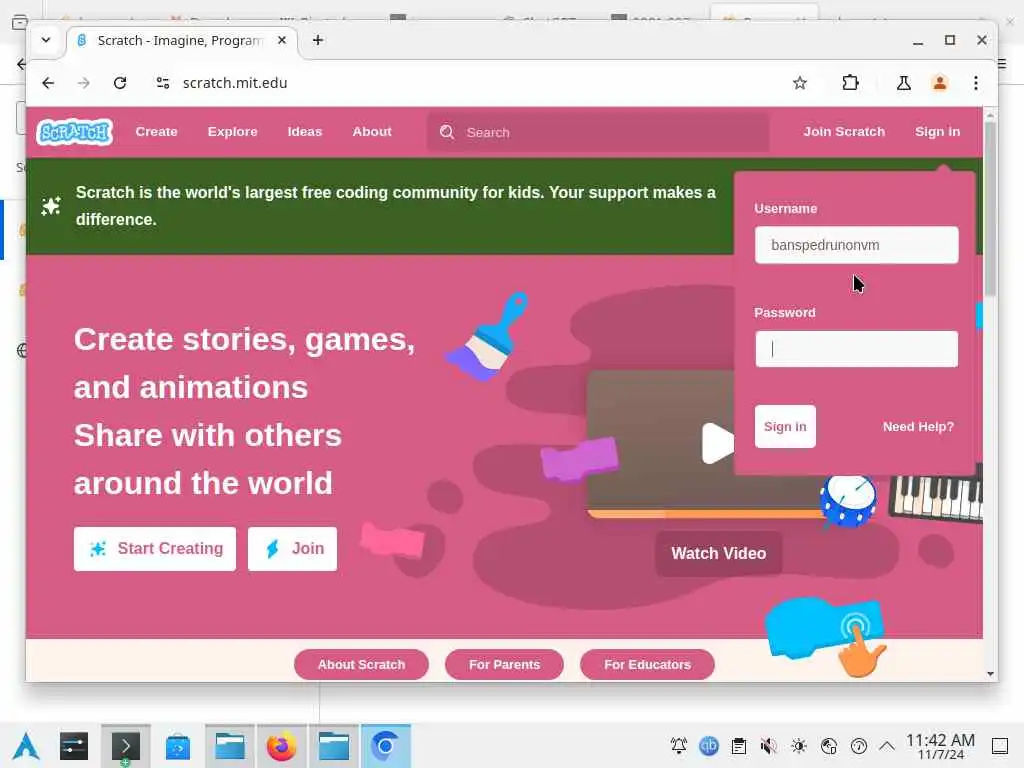Open the Need Help? link

(918, 426)
